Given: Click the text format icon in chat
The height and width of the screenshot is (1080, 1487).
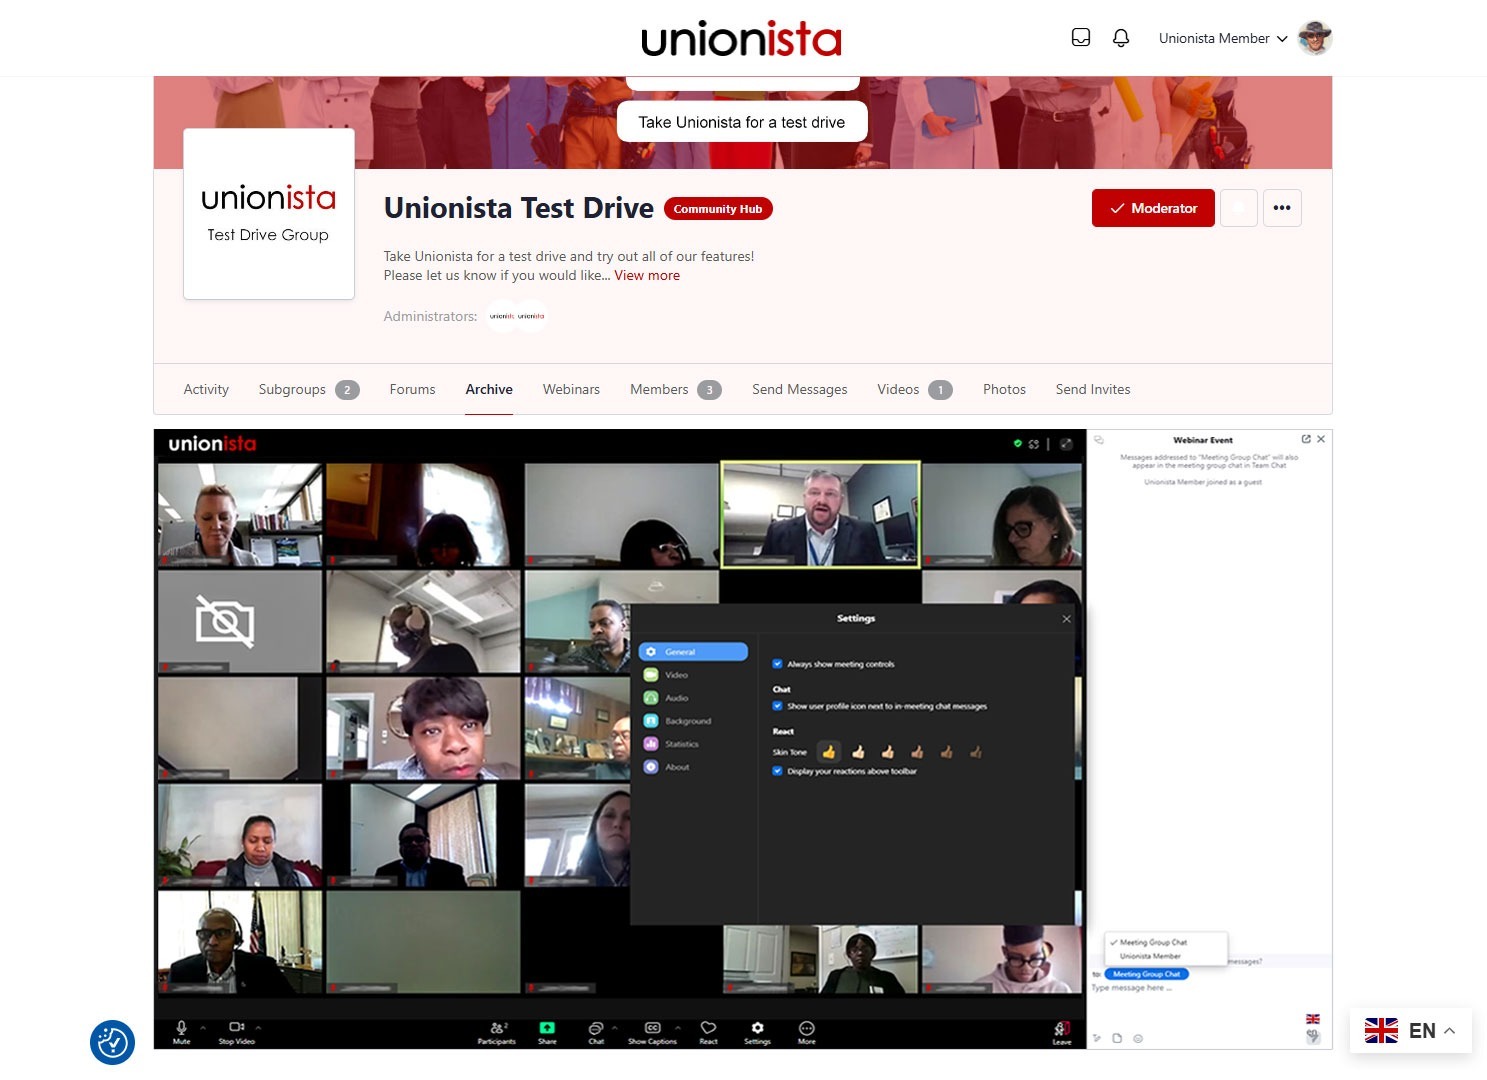Looking at the screenshot, I should [x=1097, y=1038].
